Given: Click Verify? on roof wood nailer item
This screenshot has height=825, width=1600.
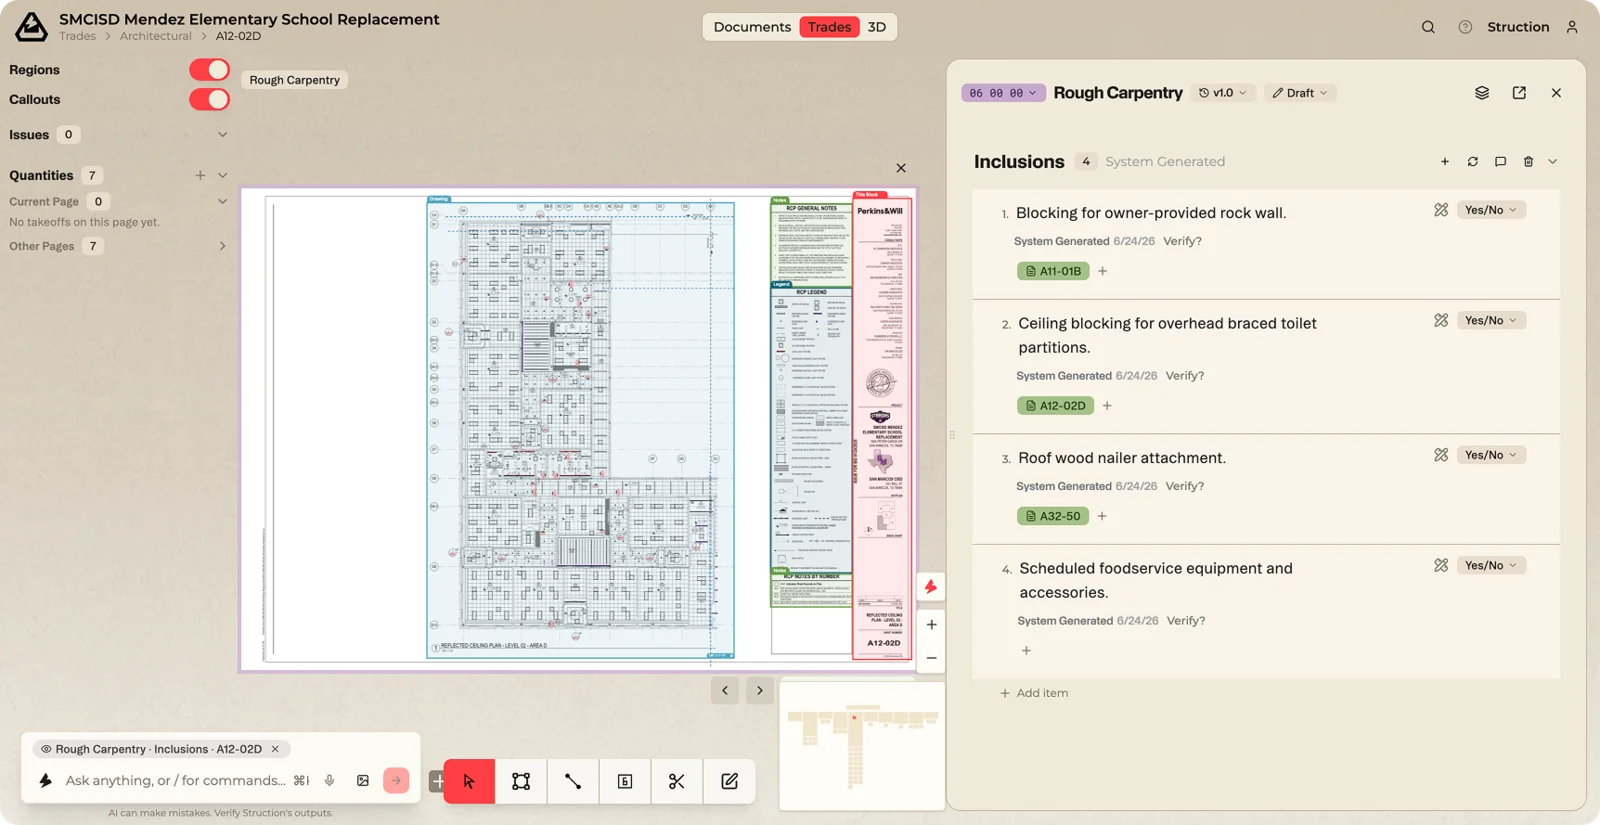Looking at the screenshot, I should point(1185,486).
